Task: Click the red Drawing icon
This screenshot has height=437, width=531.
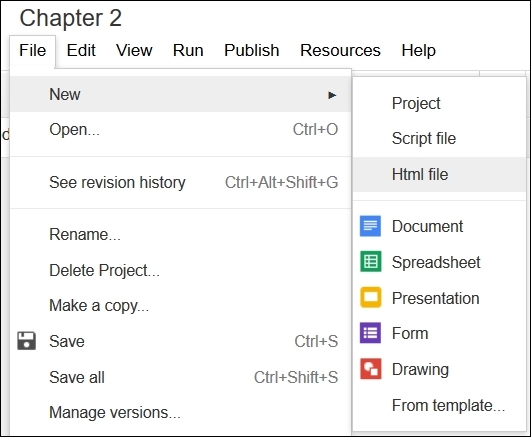Action: pos(370,369)
